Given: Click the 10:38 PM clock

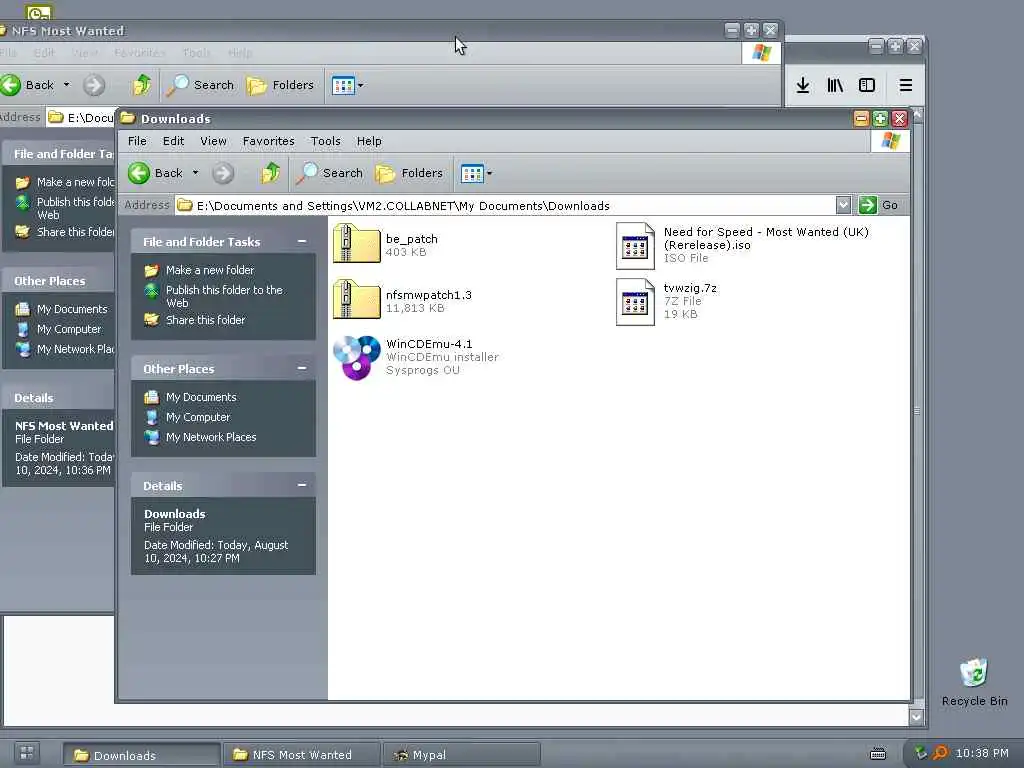Looking at the screenshot, I should click(x=982, y=753).
